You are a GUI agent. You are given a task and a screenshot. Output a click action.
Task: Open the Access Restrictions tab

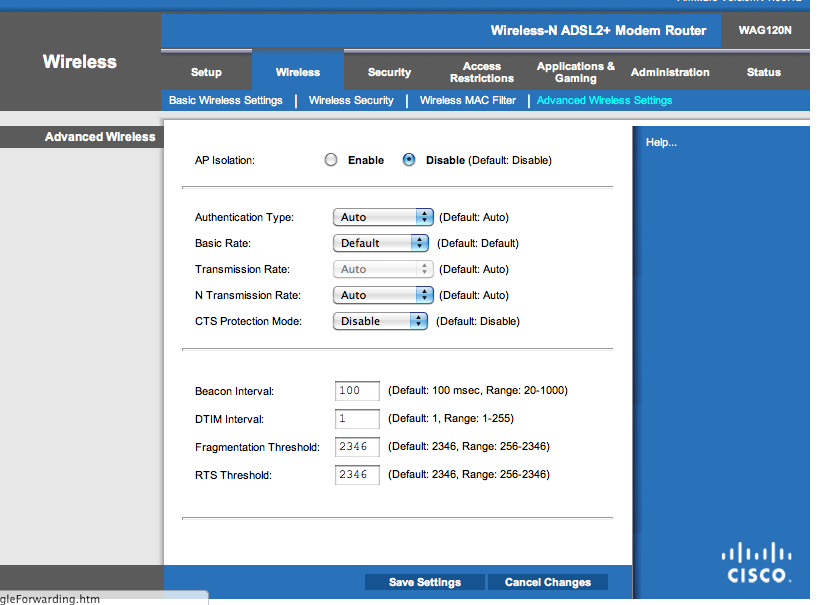(x=482, y=72)
